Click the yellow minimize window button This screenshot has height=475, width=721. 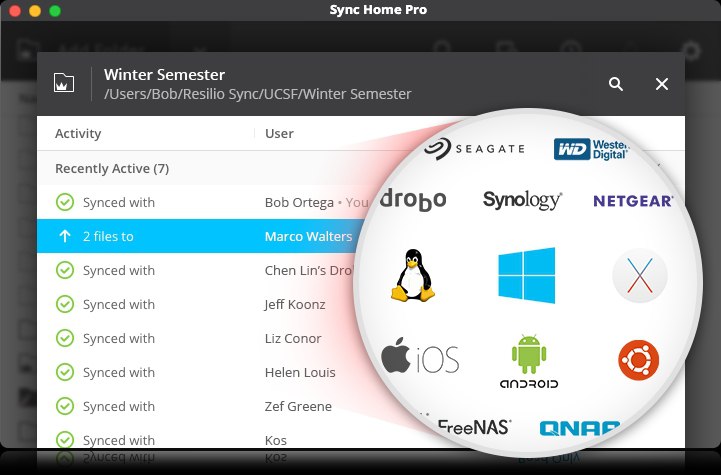35,11
